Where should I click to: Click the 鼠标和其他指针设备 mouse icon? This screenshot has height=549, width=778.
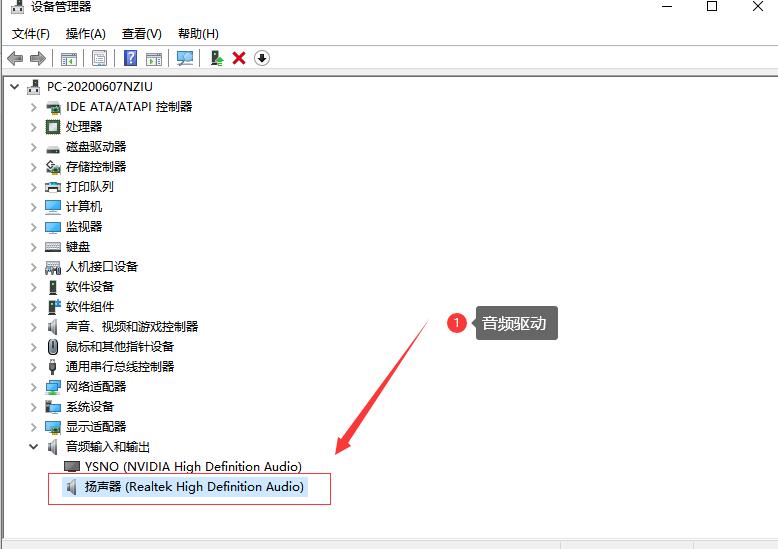coord(53,346)
